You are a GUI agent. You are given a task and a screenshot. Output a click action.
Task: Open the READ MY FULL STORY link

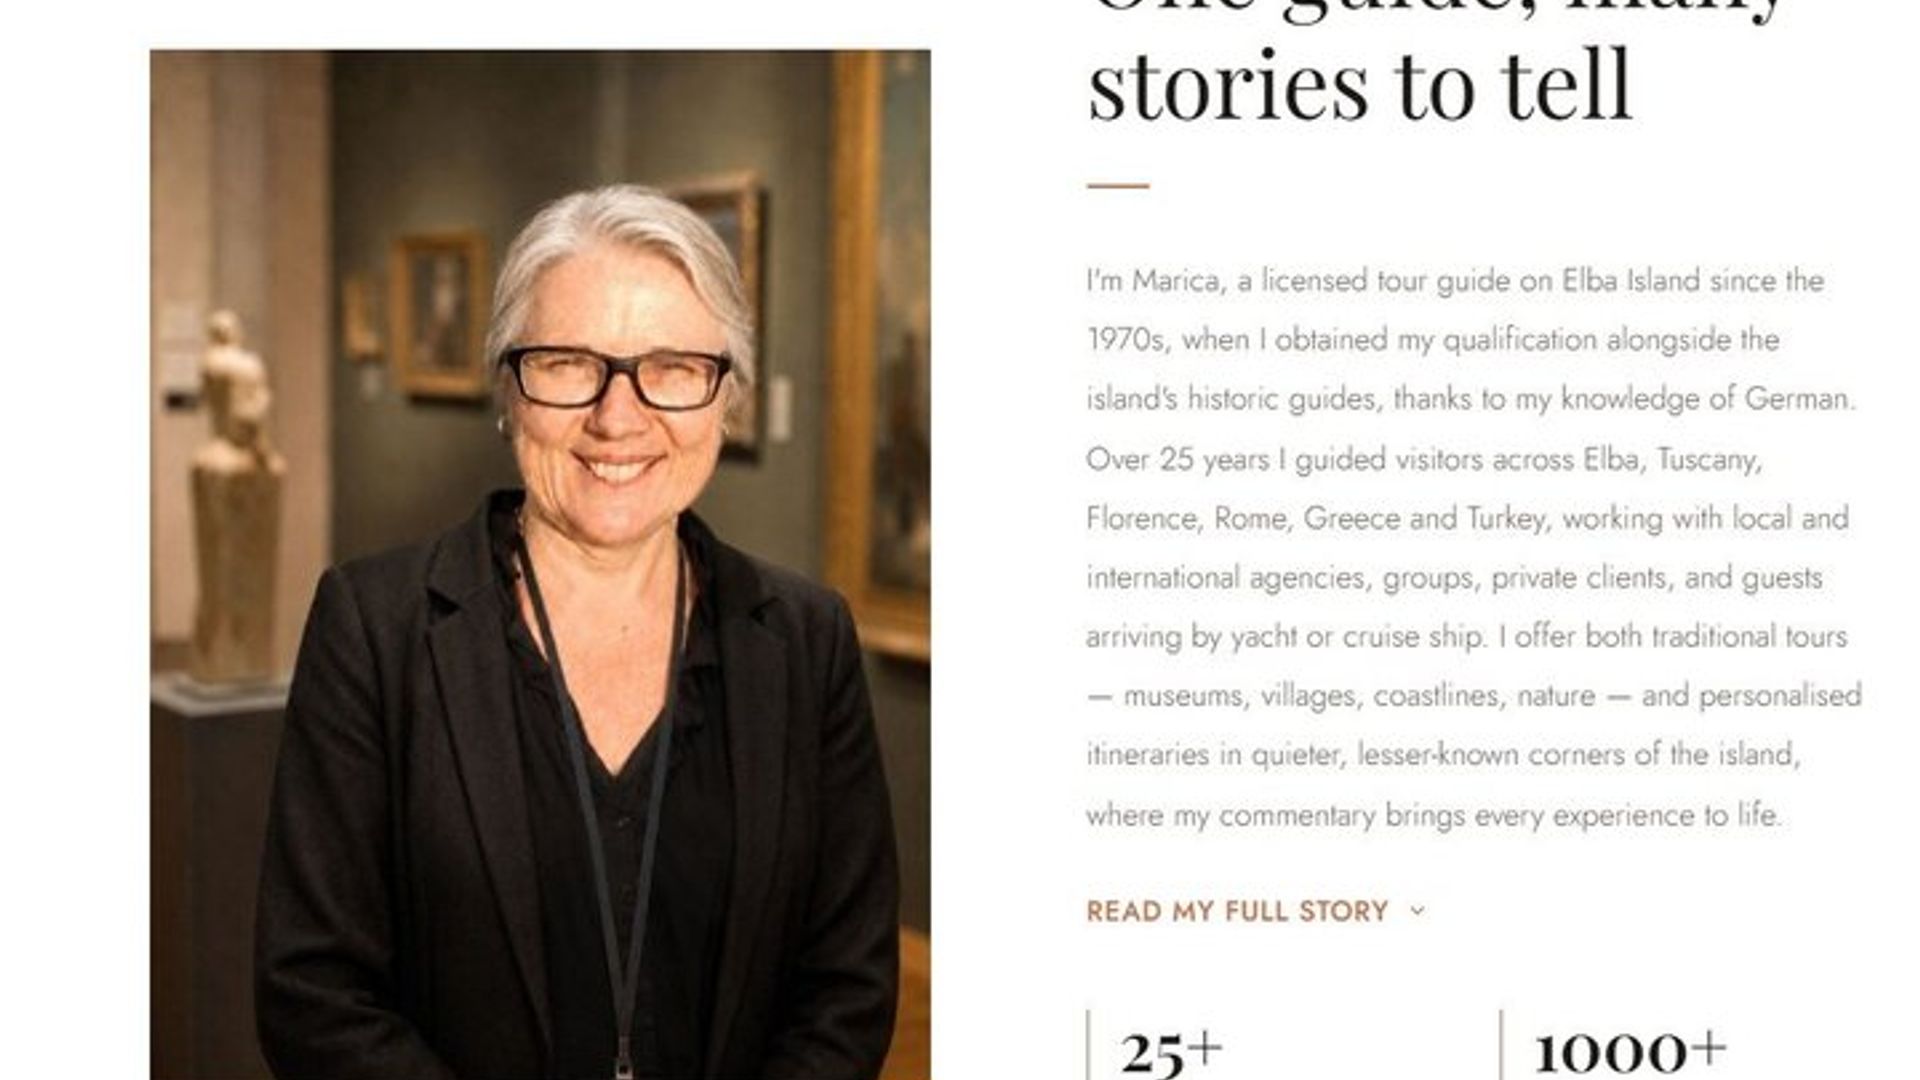[x=1237, y=911]
